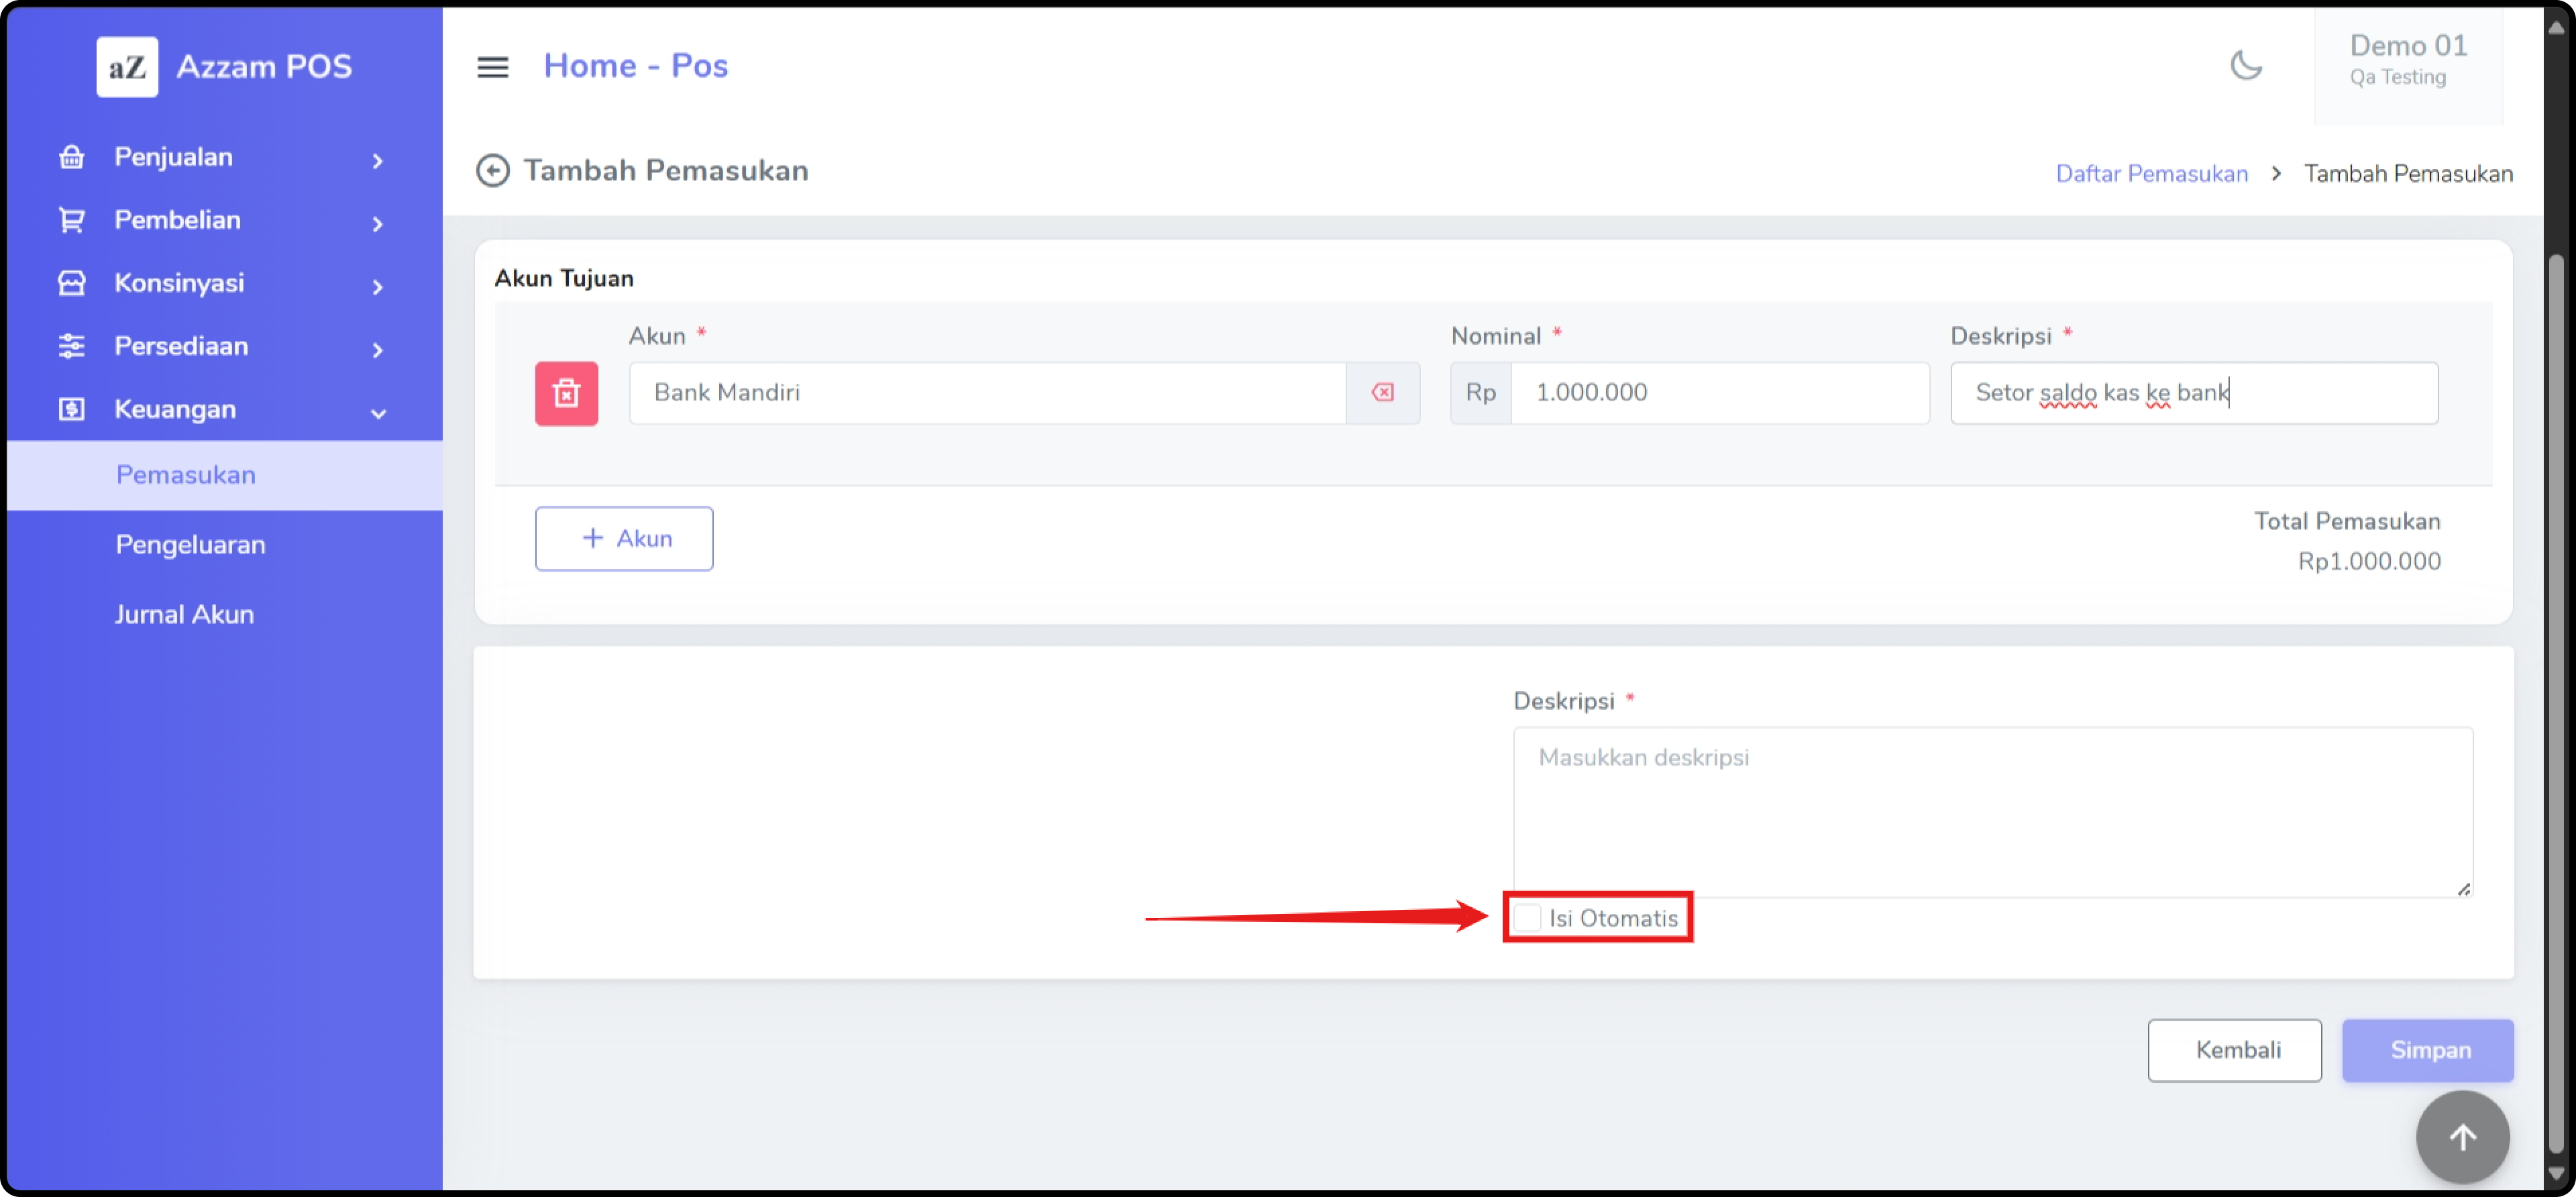This screenshot has height=1197, width=2576.
Task: Expand the Persediaan menu chevron
Action: [378, 349]
